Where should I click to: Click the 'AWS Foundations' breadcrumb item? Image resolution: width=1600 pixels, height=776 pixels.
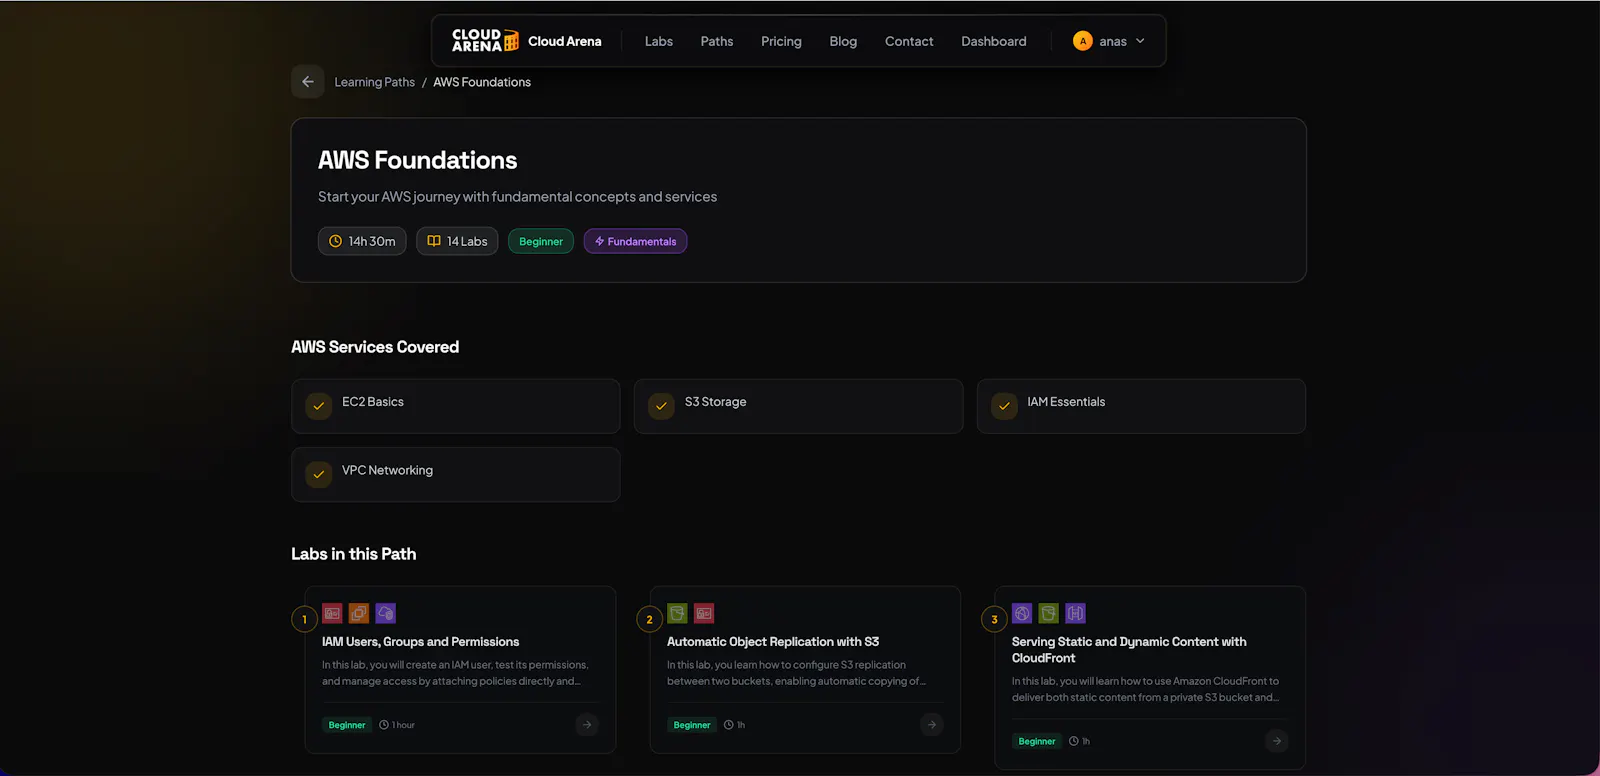(x=482, y=82)
